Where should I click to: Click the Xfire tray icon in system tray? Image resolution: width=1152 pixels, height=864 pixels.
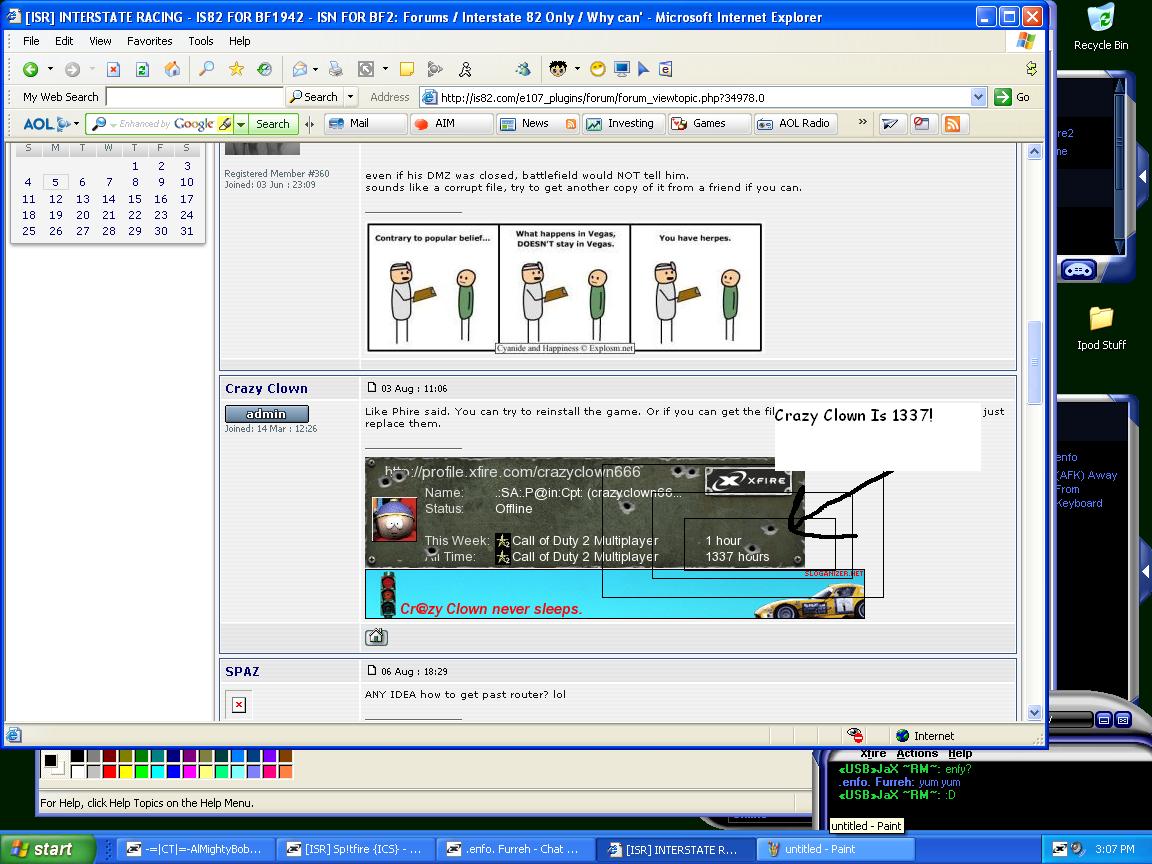1059,849
